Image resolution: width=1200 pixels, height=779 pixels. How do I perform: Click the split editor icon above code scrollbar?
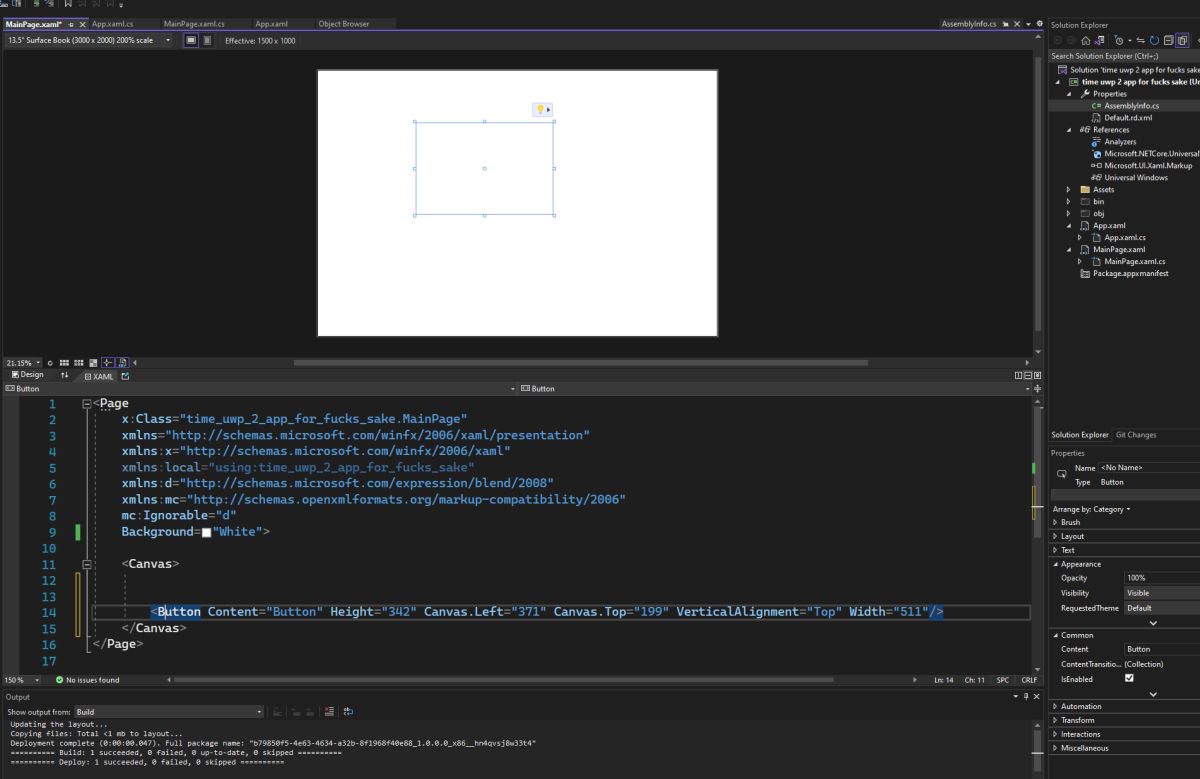[1036, 388]
